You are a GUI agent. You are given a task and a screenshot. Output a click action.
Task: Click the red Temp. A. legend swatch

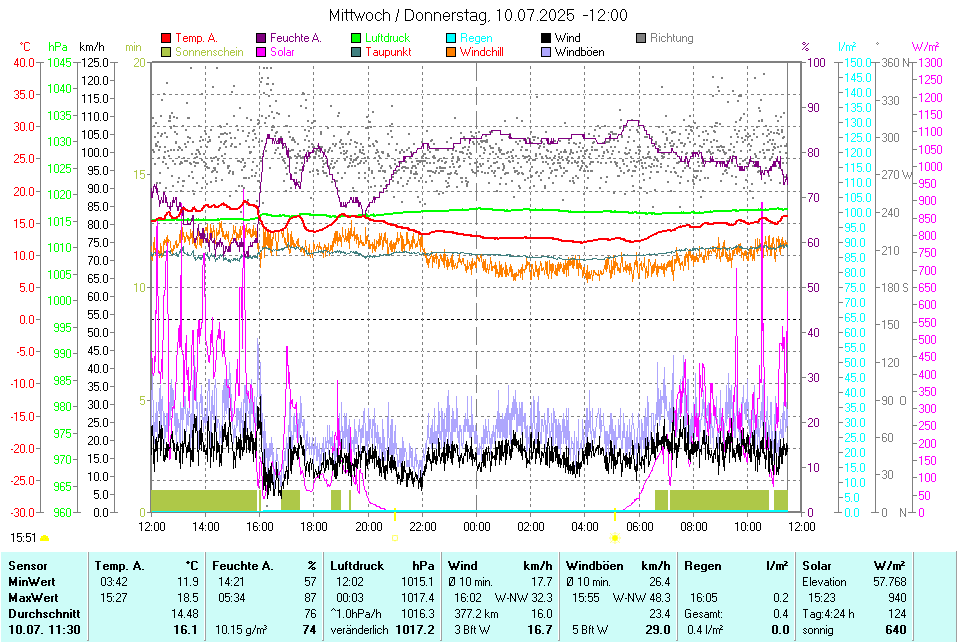166,38
